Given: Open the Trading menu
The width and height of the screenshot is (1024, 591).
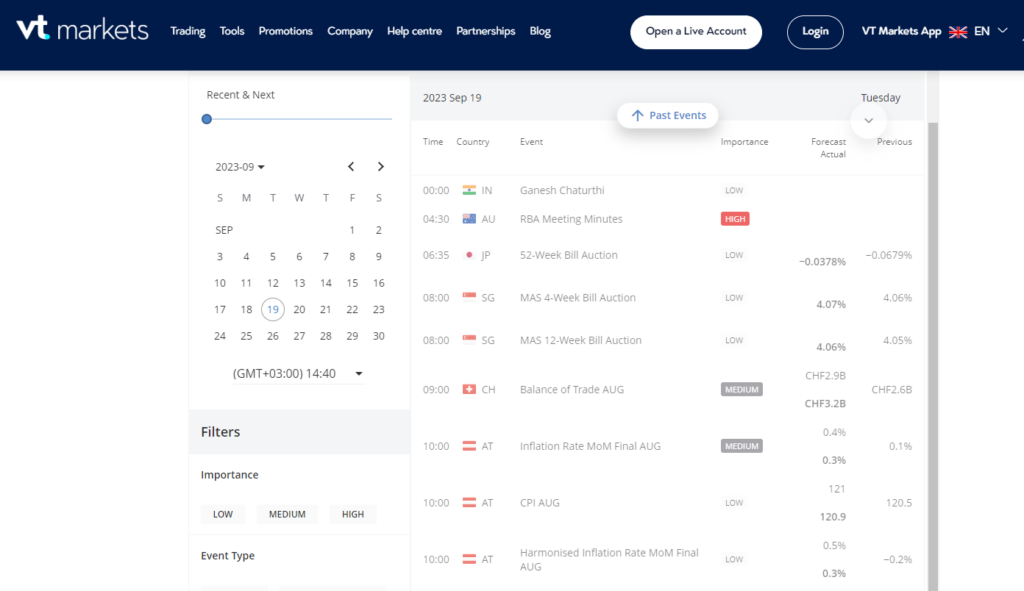Looking at the screenshot, I should tap(188, 31).
